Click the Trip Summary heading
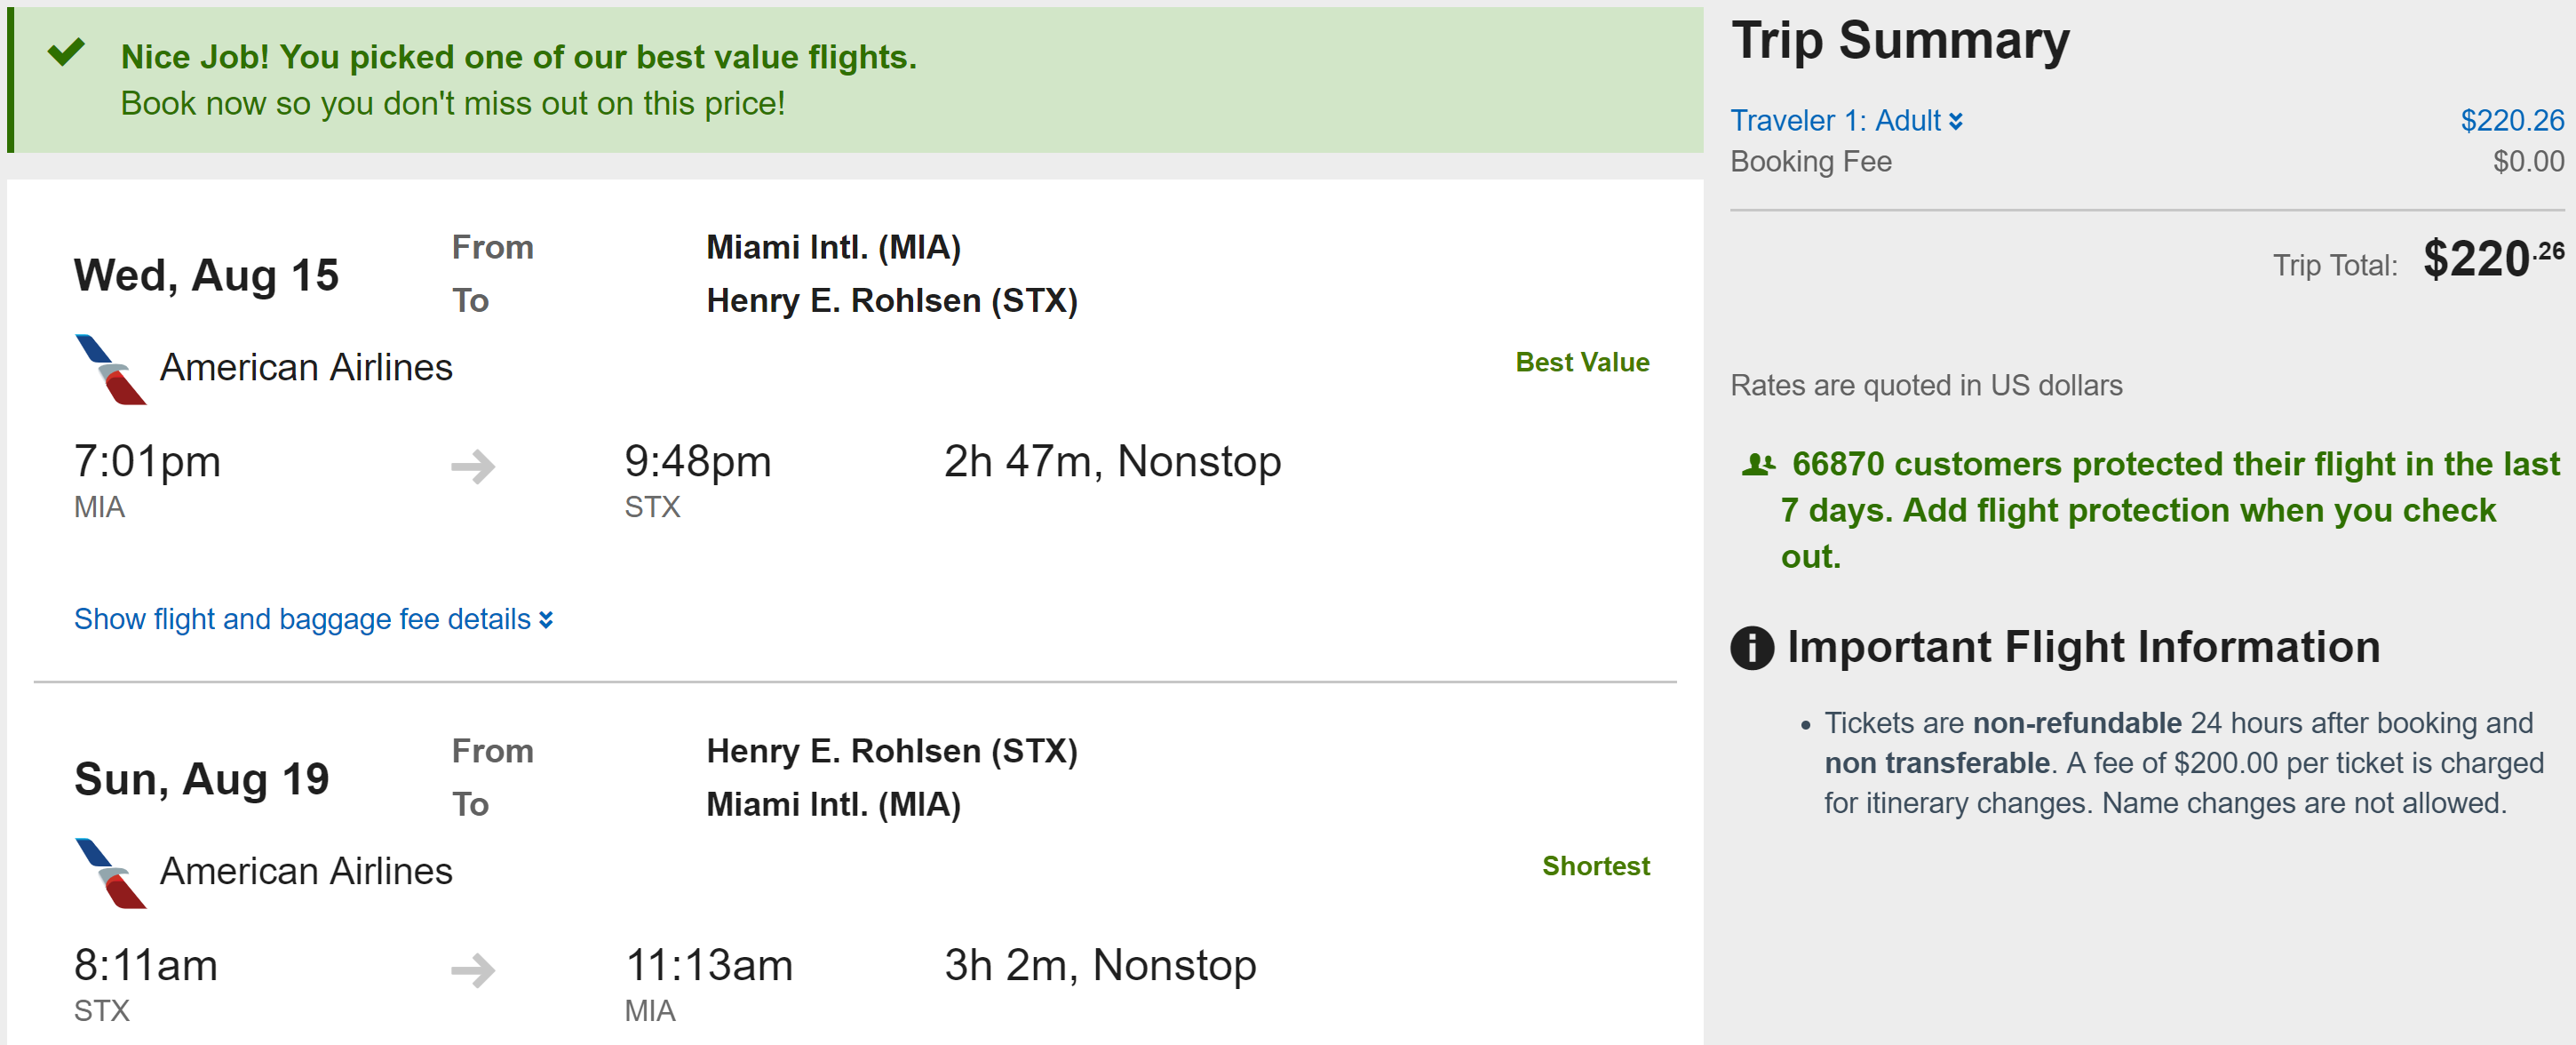The image size is (2576, 1045). point(1899,42)
